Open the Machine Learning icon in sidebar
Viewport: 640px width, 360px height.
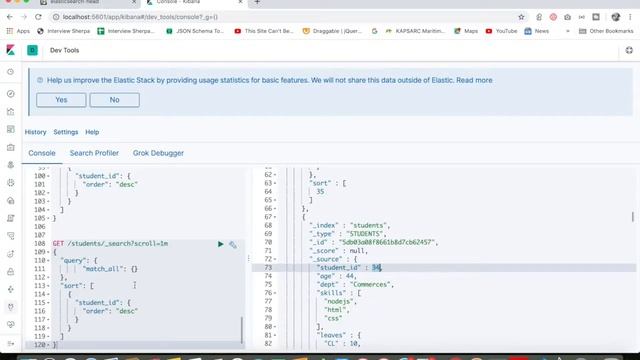coord(11,183)
